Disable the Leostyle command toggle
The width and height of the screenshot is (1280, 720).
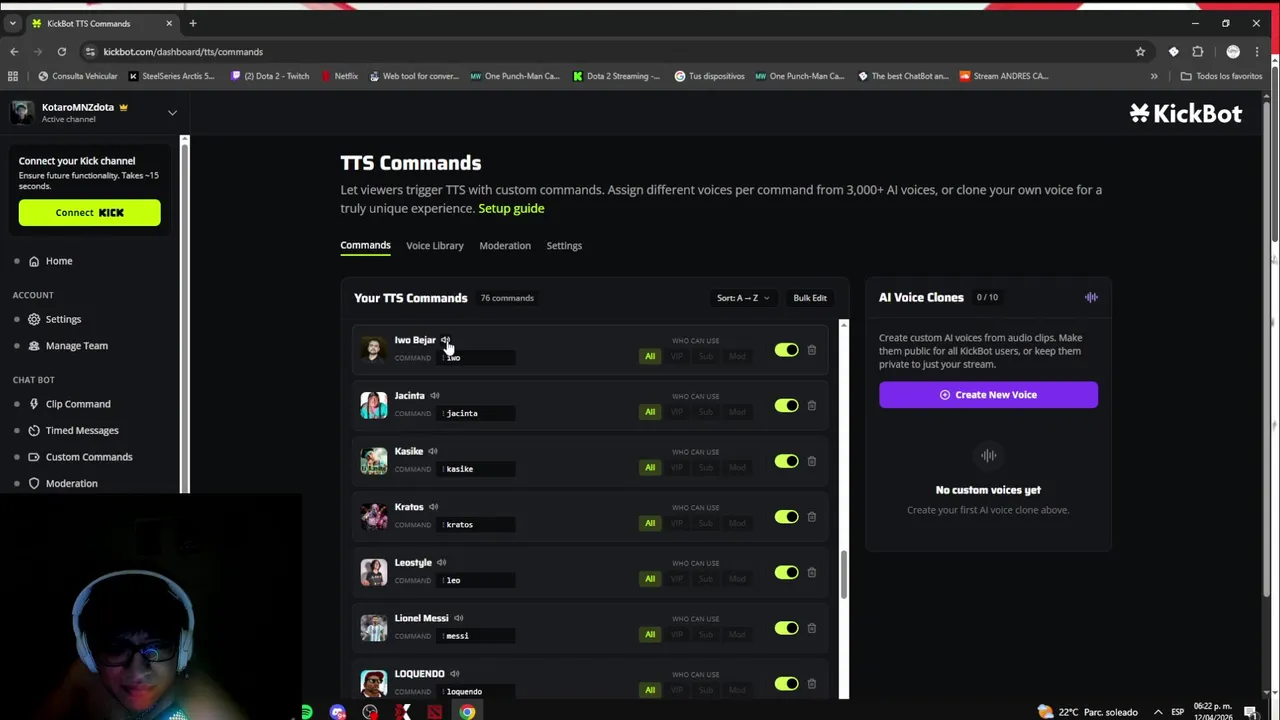(x=786, y=572)
